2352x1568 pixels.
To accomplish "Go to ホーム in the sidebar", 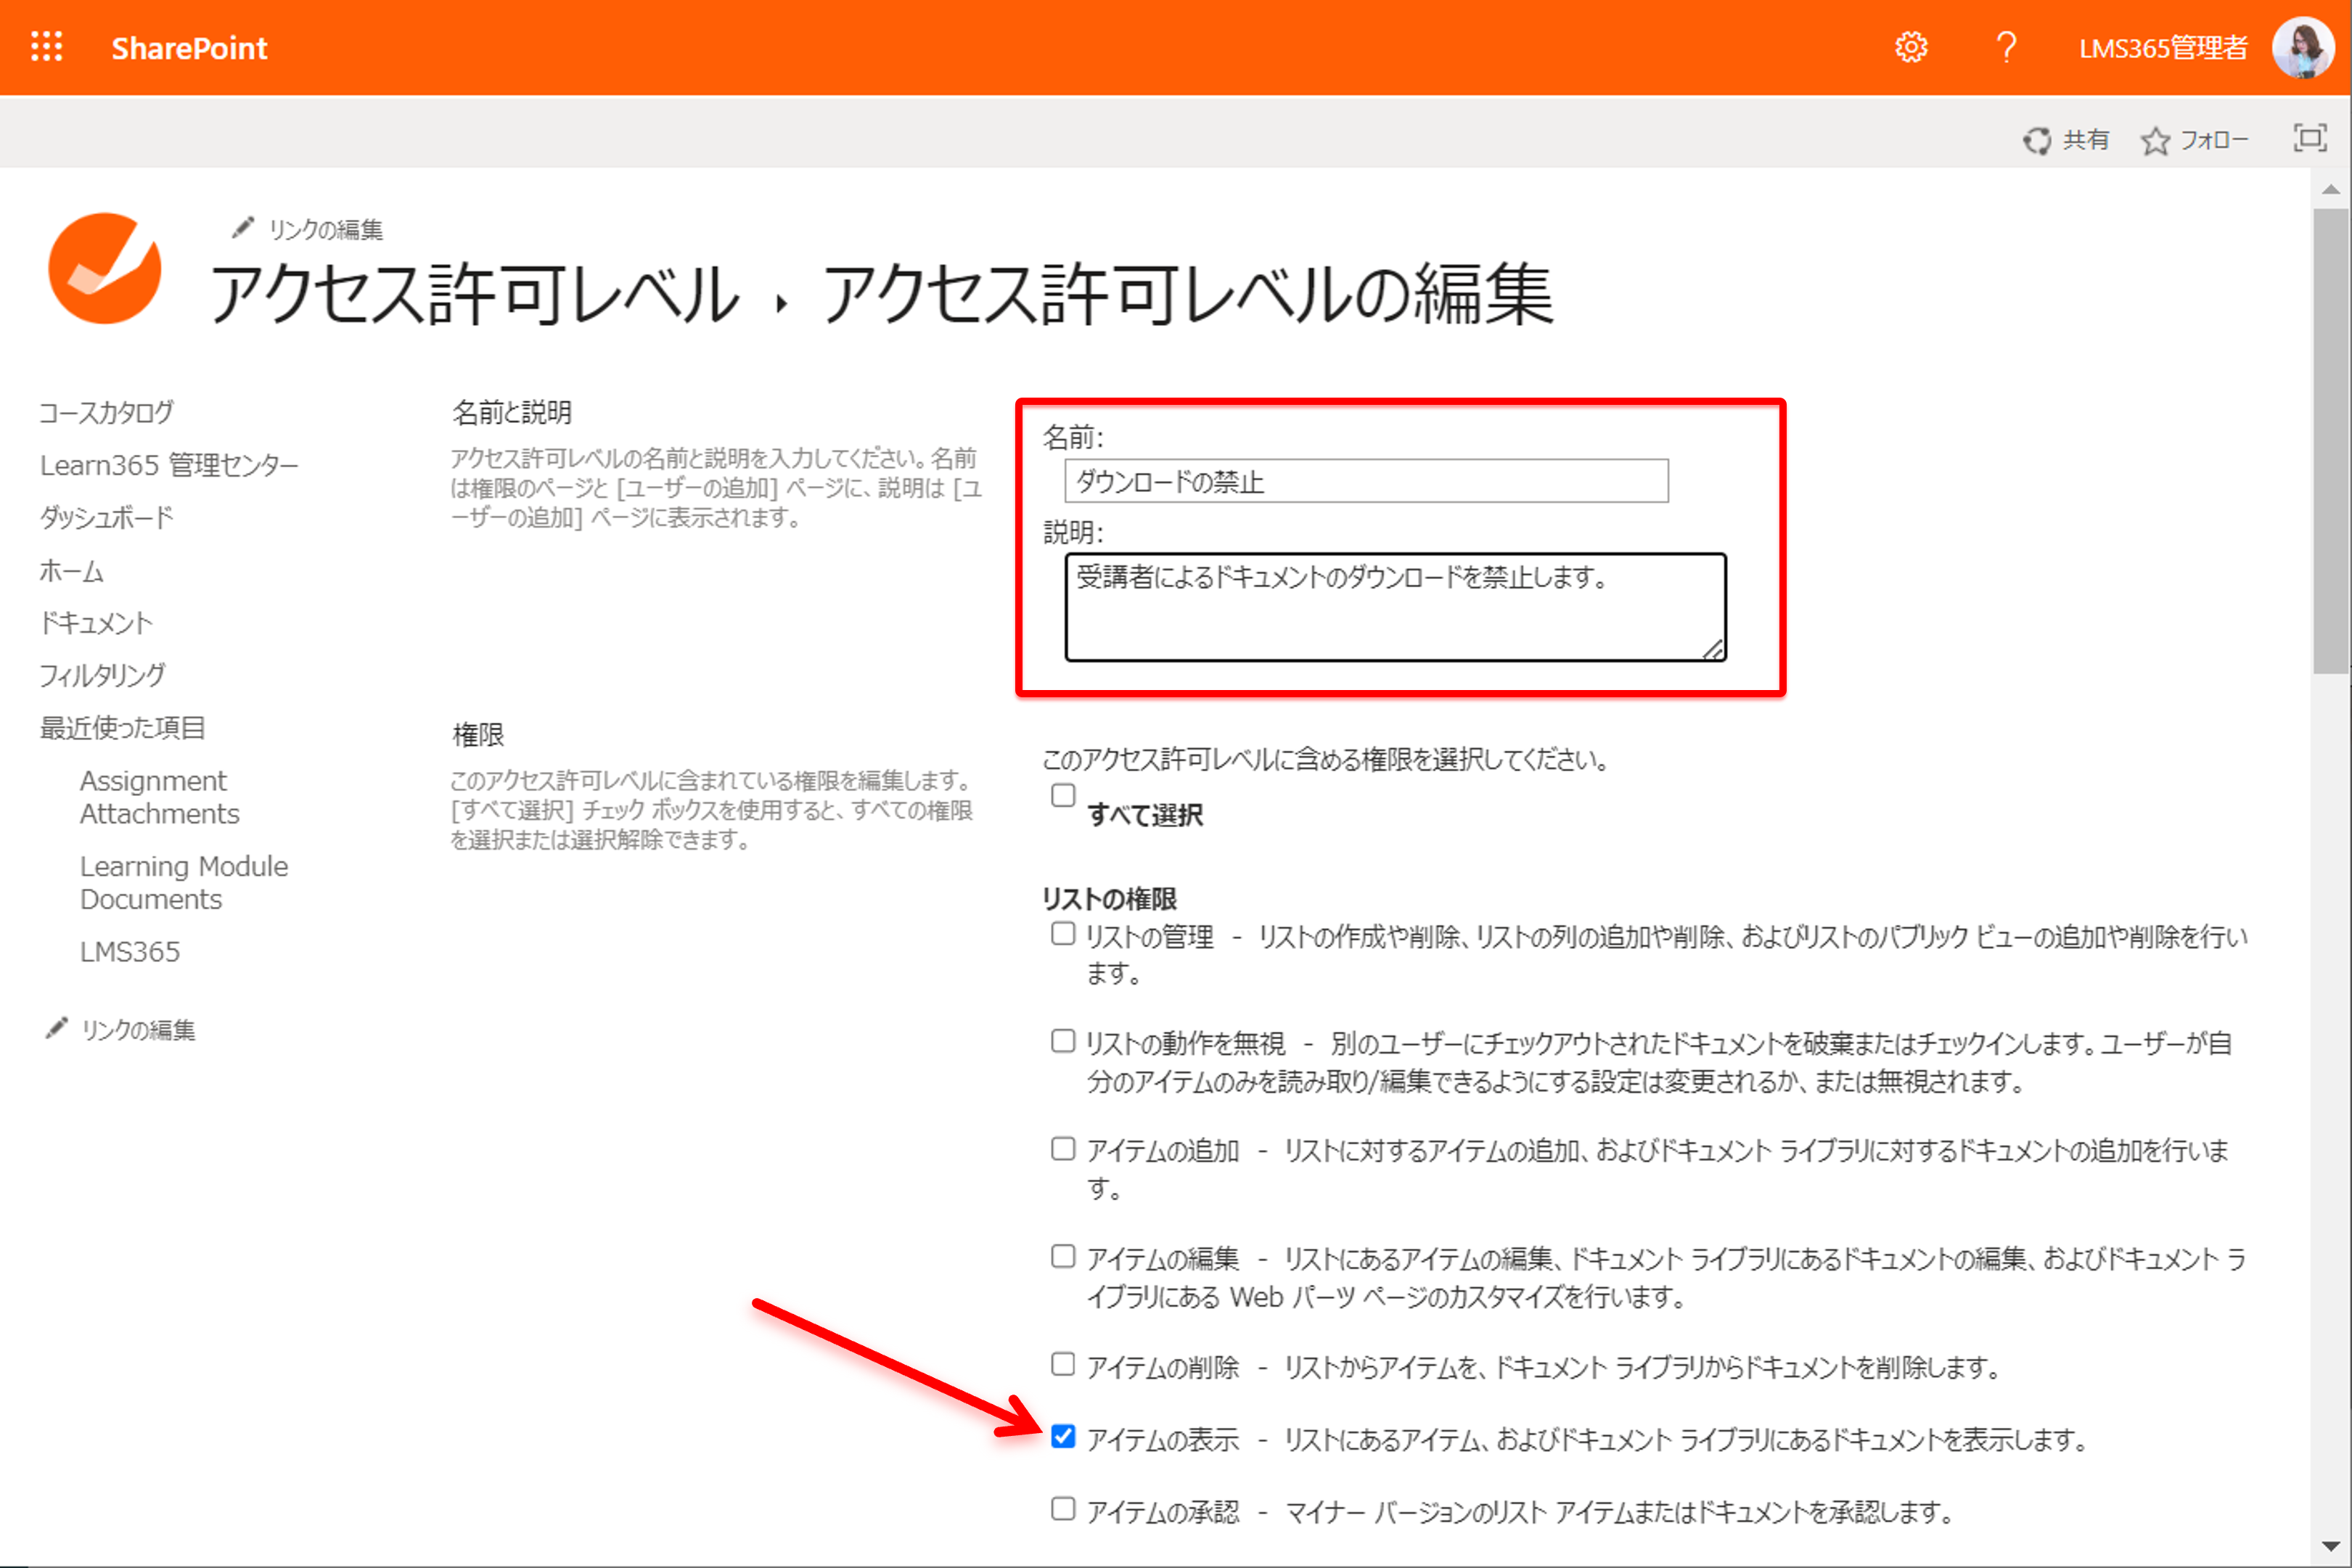I will coord(71,571).
